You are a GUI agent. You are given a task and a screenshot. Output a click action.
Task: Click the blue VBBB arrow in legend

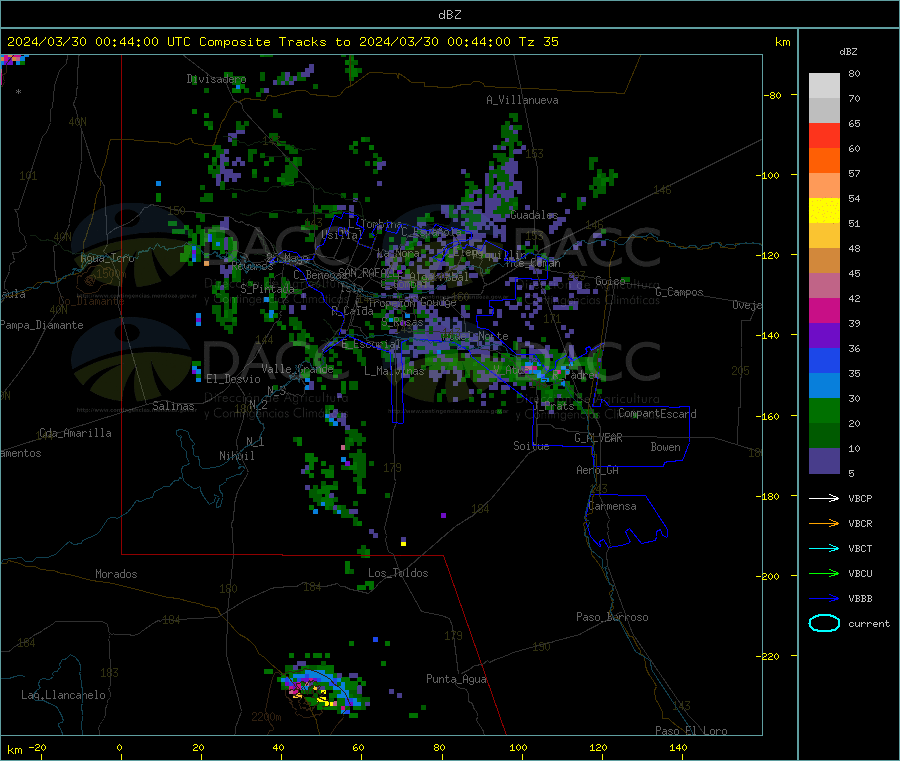[x=824, y=599]
